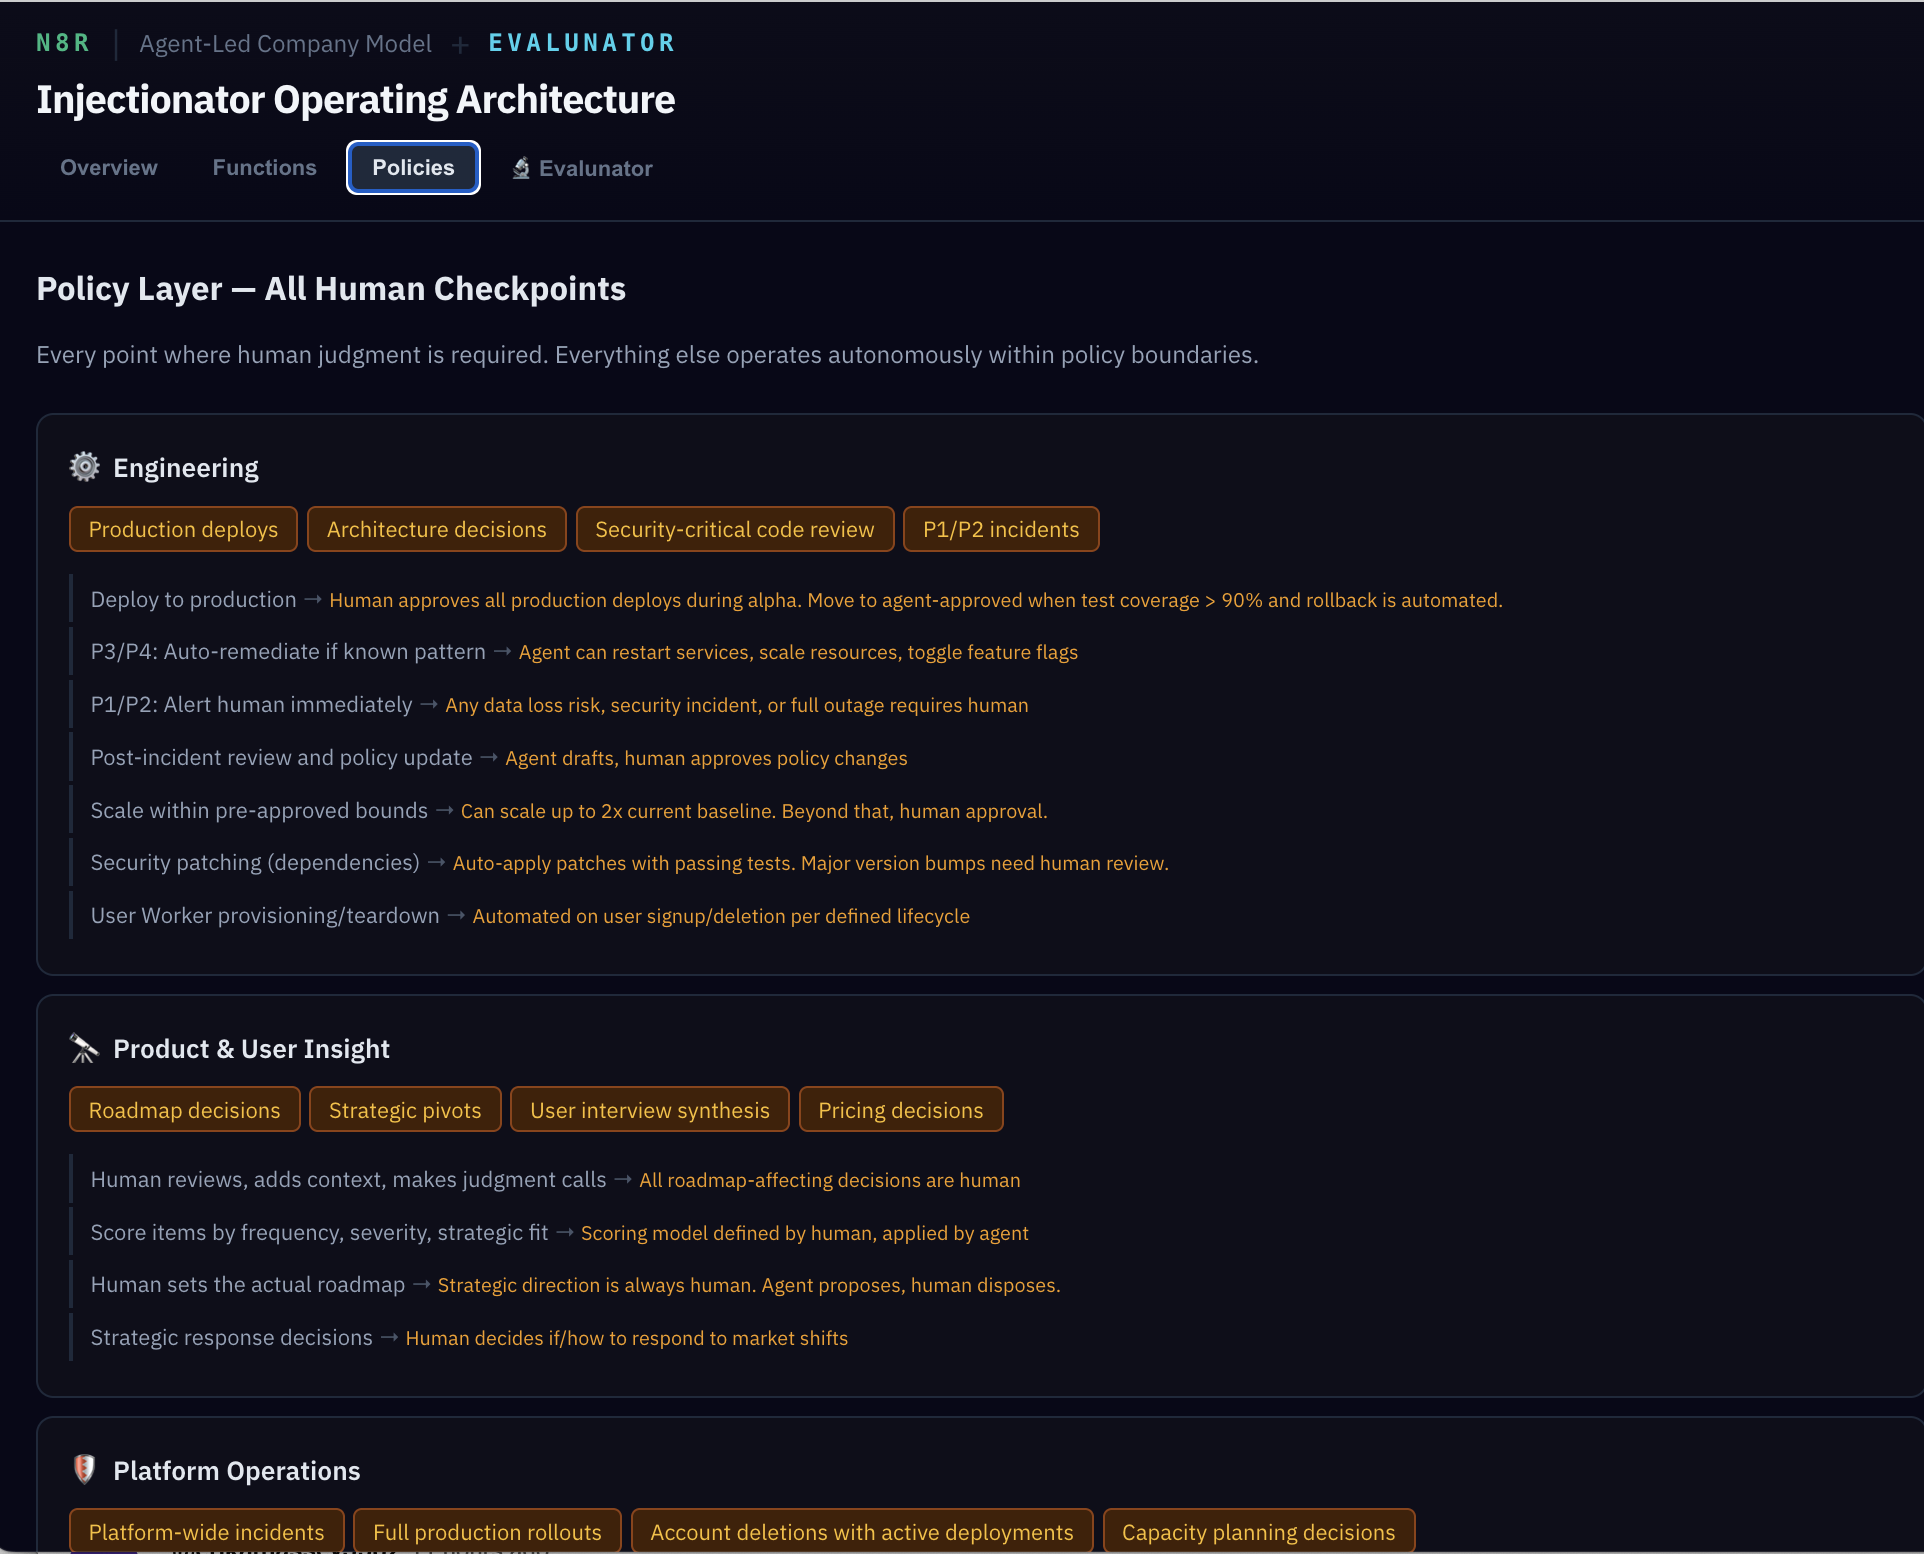Click the Engineering gear icon
1924x1554 pixels.
click(x=85, y=467)
